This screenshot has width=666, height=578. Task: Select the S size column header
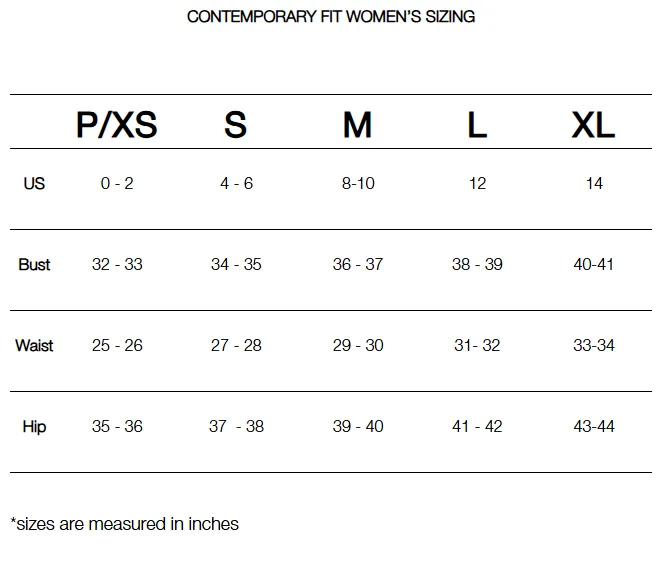point(235,125)
